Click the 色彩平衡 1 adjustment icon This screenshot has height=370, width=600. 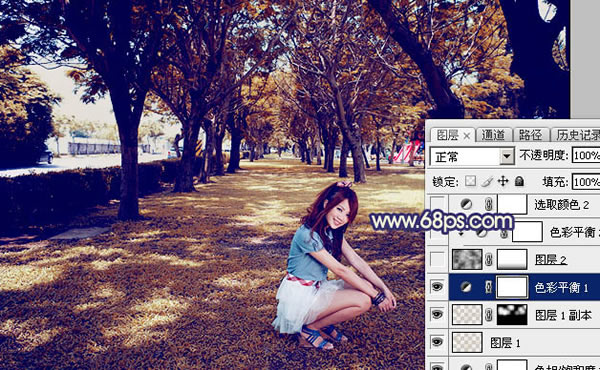point(466,287)
